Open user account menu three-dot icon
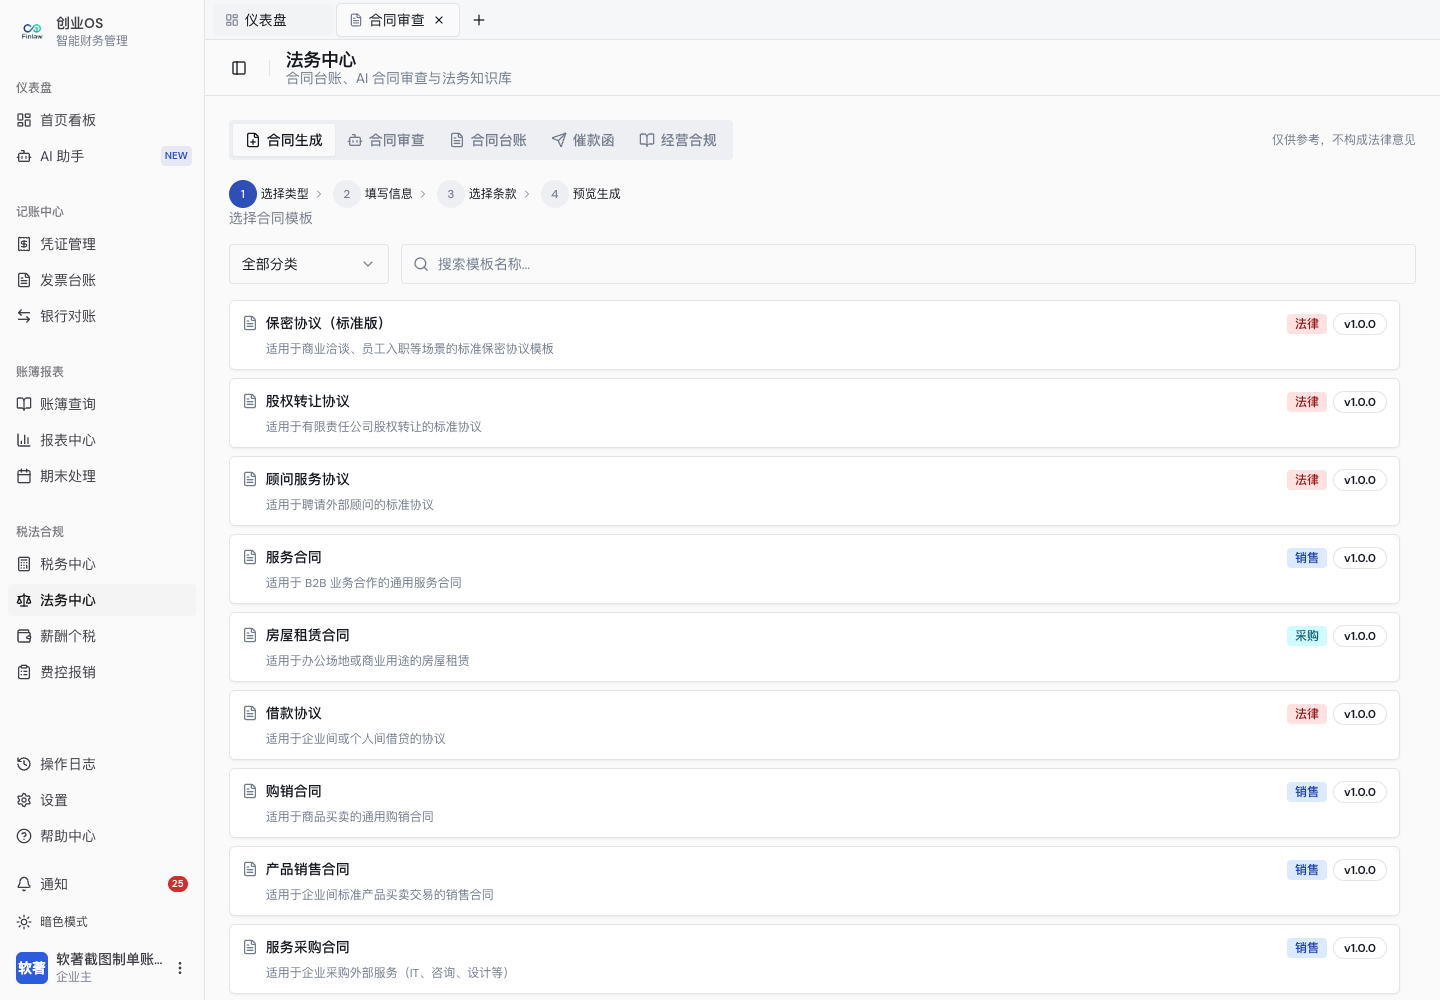The image size is (1440, 1000). [180, 968]
